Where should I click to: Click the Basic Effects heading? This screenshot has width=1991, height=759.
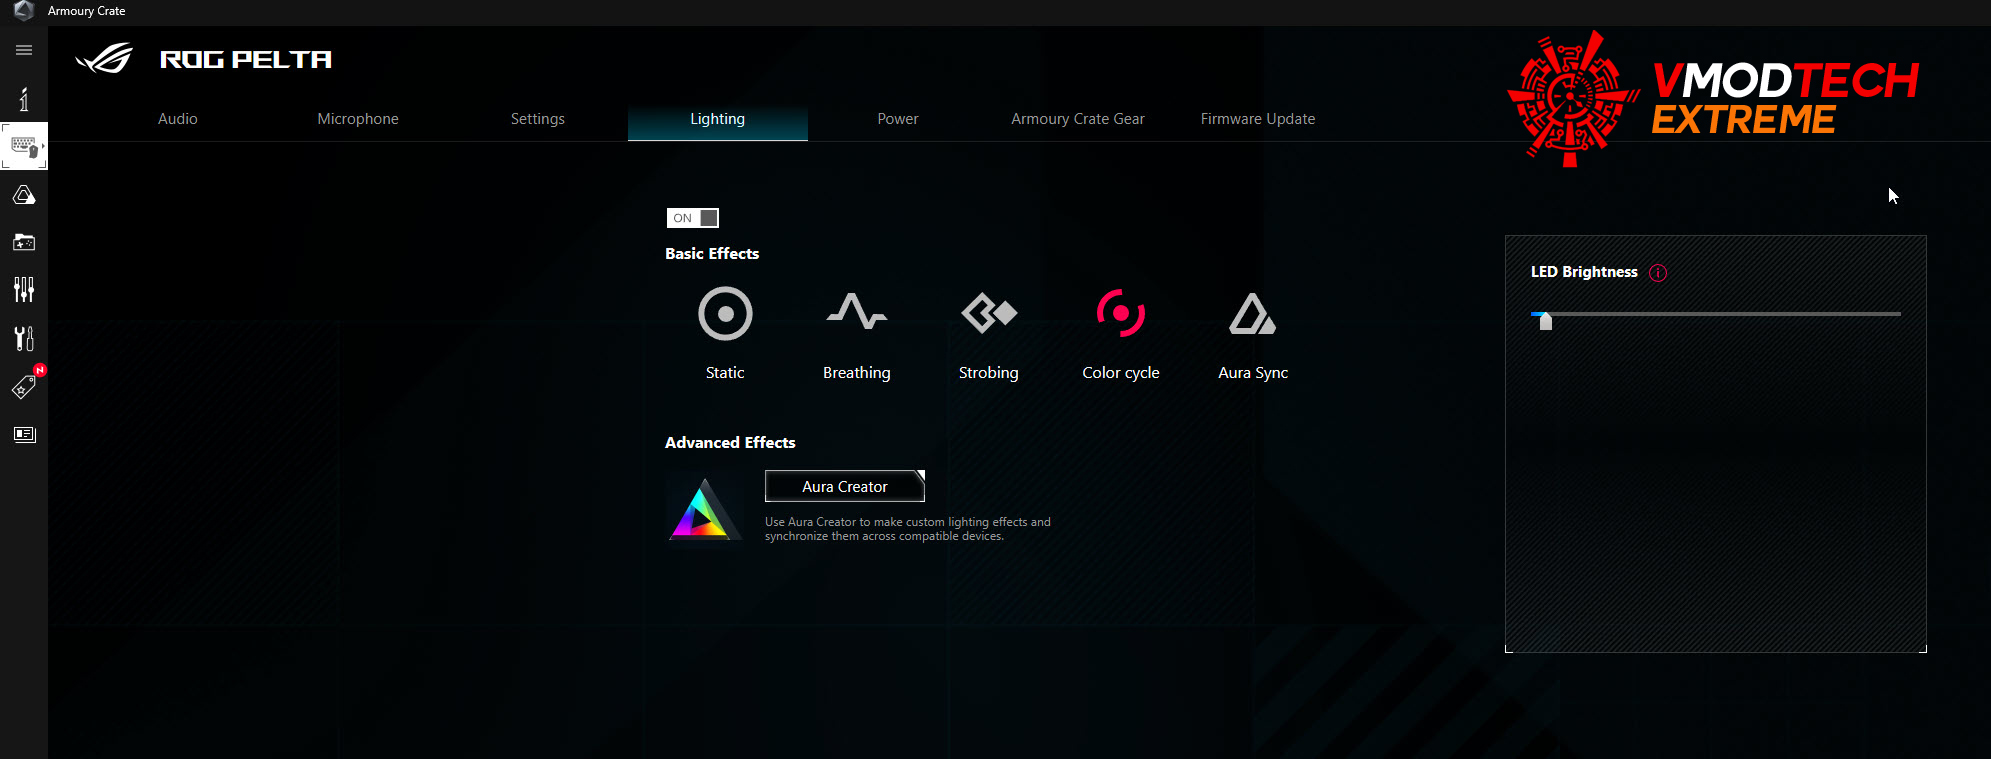tap(712, 254)
